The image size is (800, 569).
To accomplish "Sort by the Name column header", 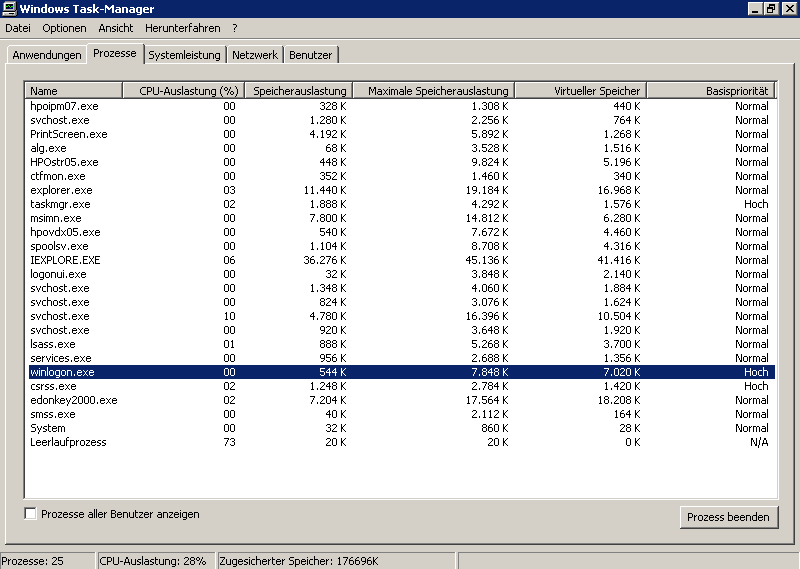I will coord(74,91).
